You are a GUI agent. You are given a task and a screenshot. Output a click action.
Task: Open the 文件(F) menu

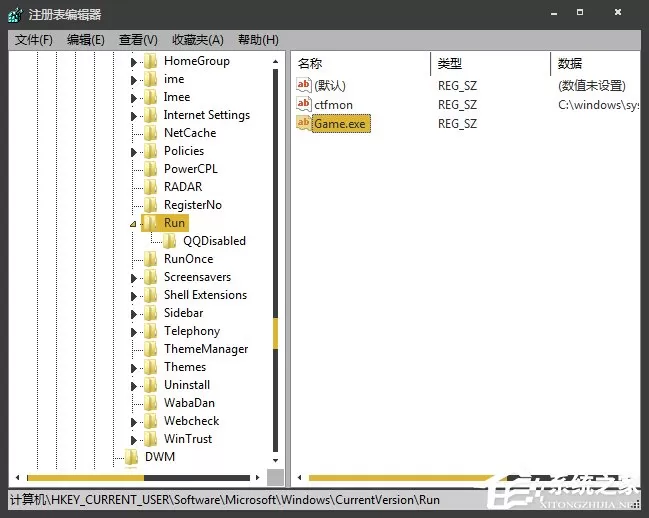(34, 40)
